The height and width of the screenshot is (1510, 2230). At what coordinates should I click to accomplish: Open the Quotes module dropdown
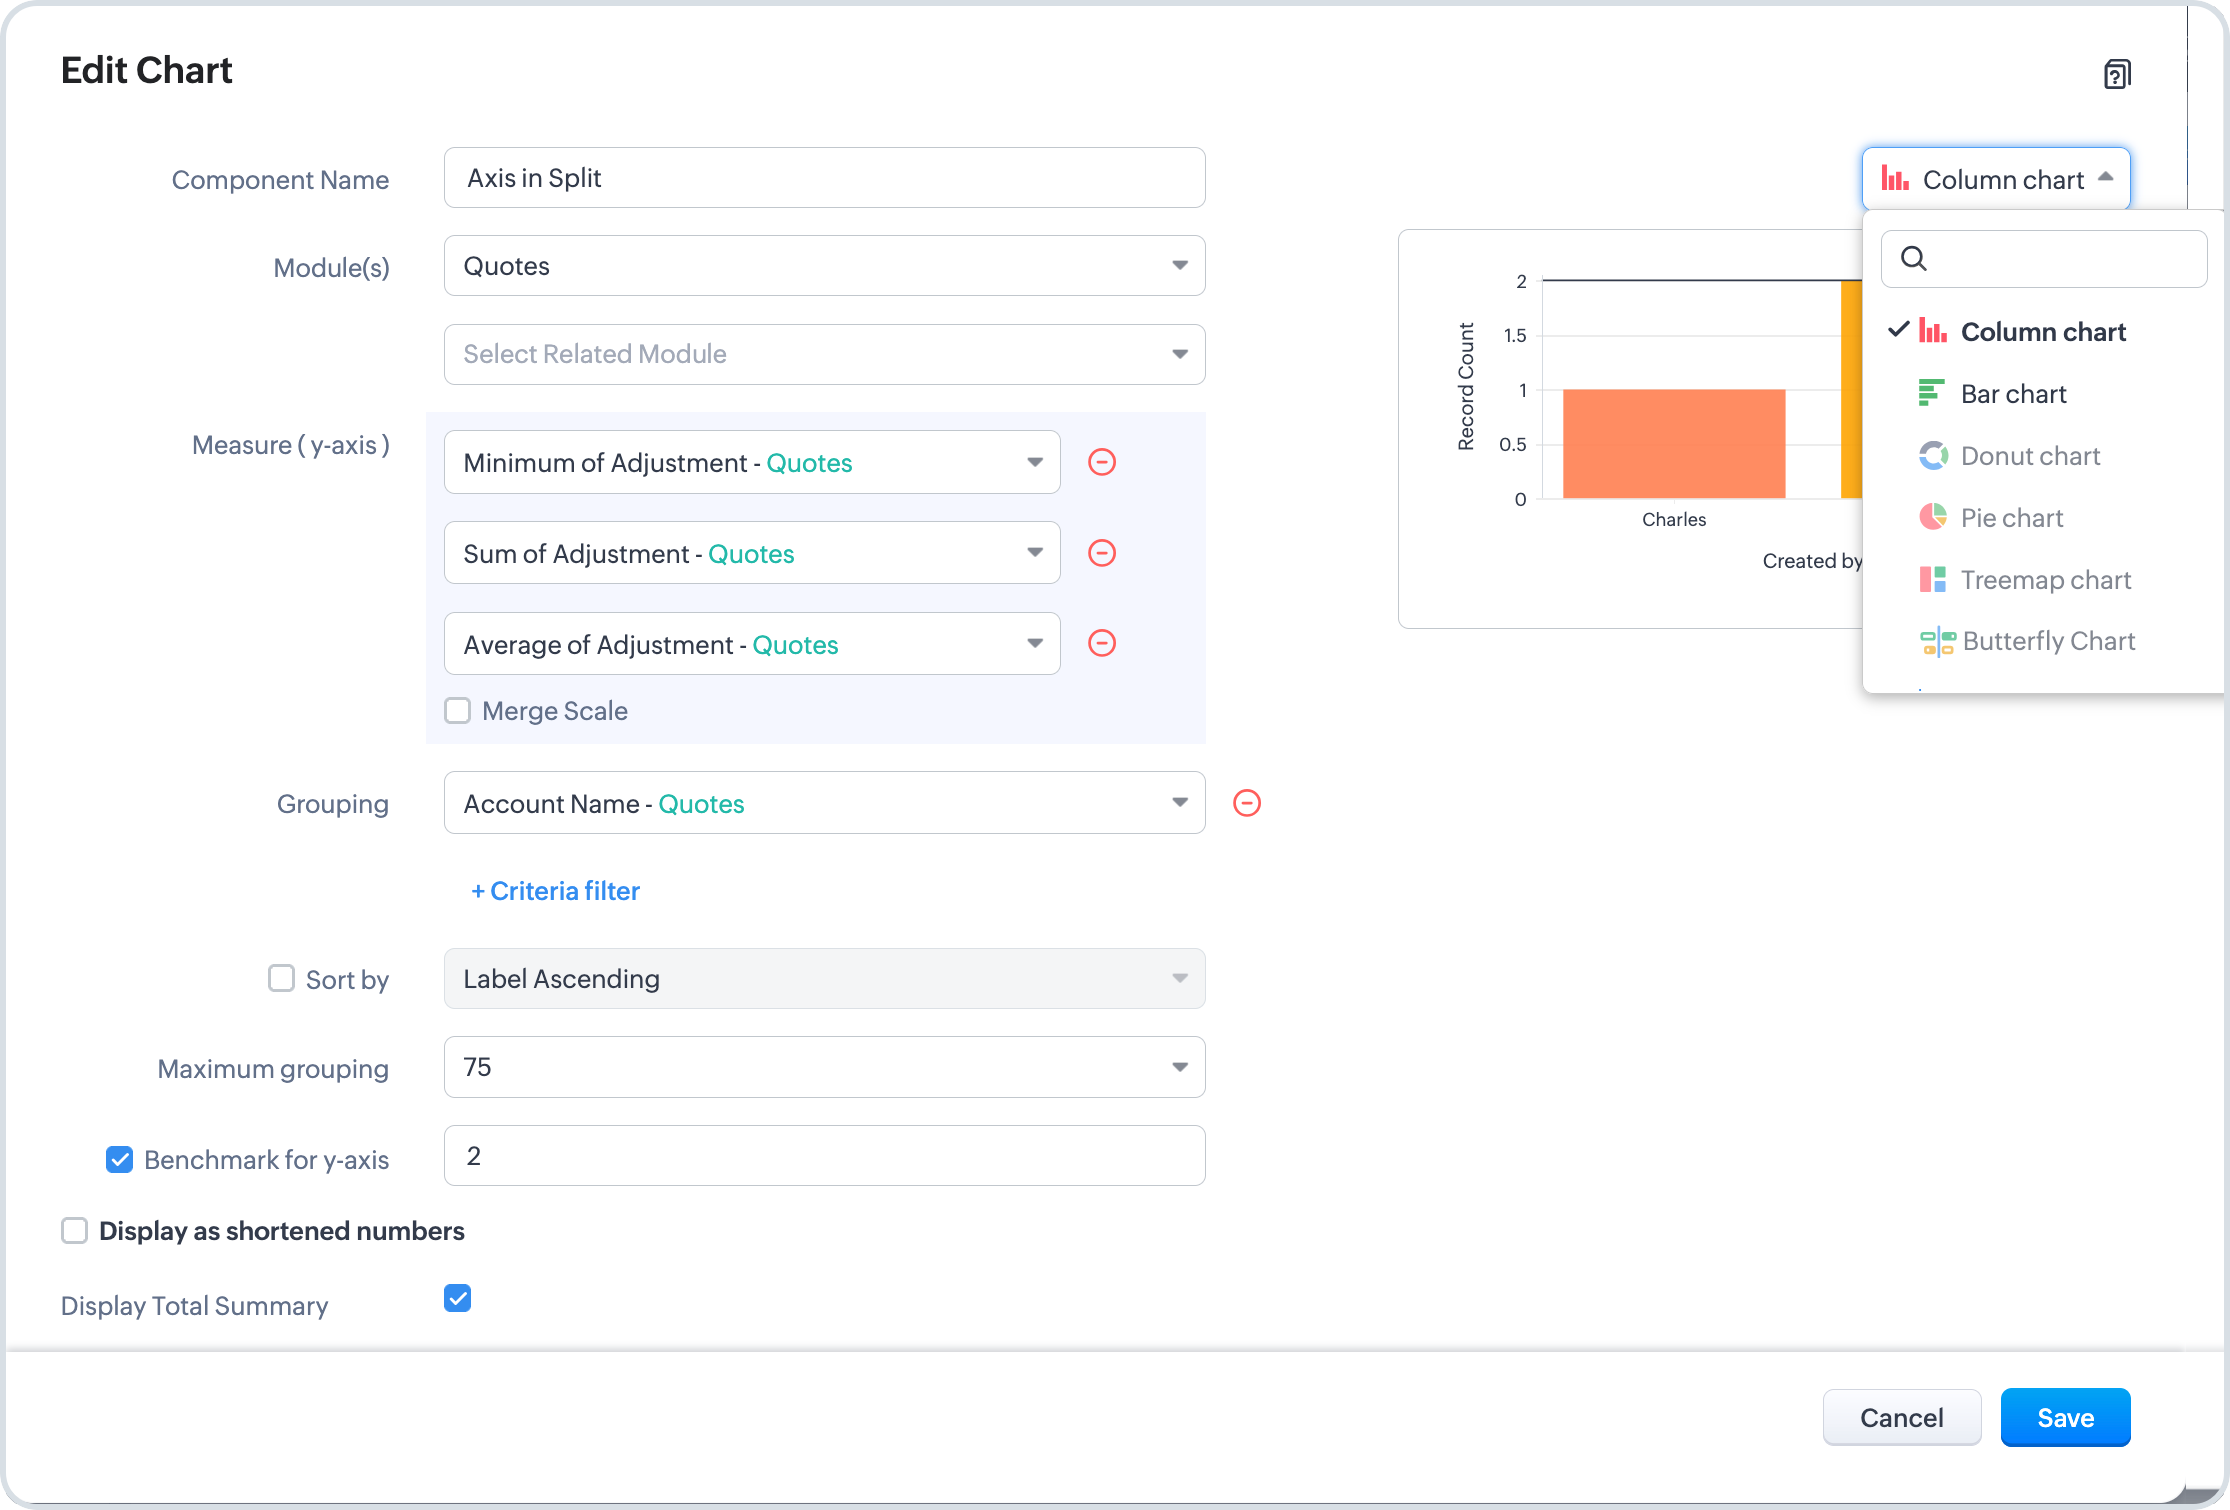[824, 266]
